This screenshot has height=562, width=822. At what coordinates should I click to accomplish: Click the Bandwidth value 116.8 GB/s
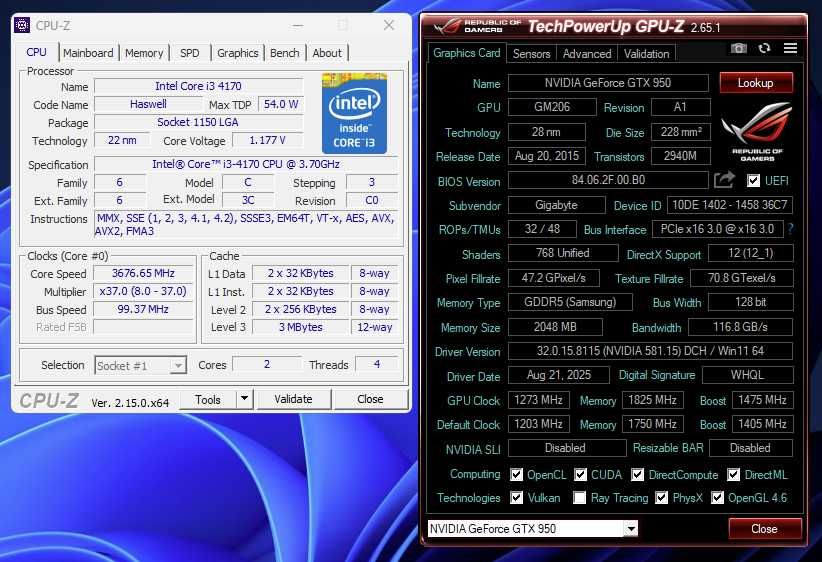coord(740,327)
